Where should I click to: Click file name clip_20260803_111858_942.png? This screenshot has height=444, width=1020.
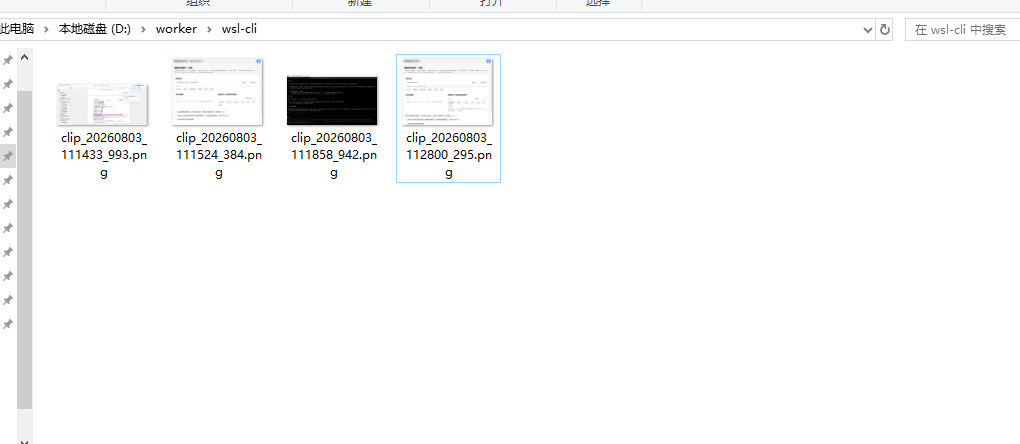[334, 155]
